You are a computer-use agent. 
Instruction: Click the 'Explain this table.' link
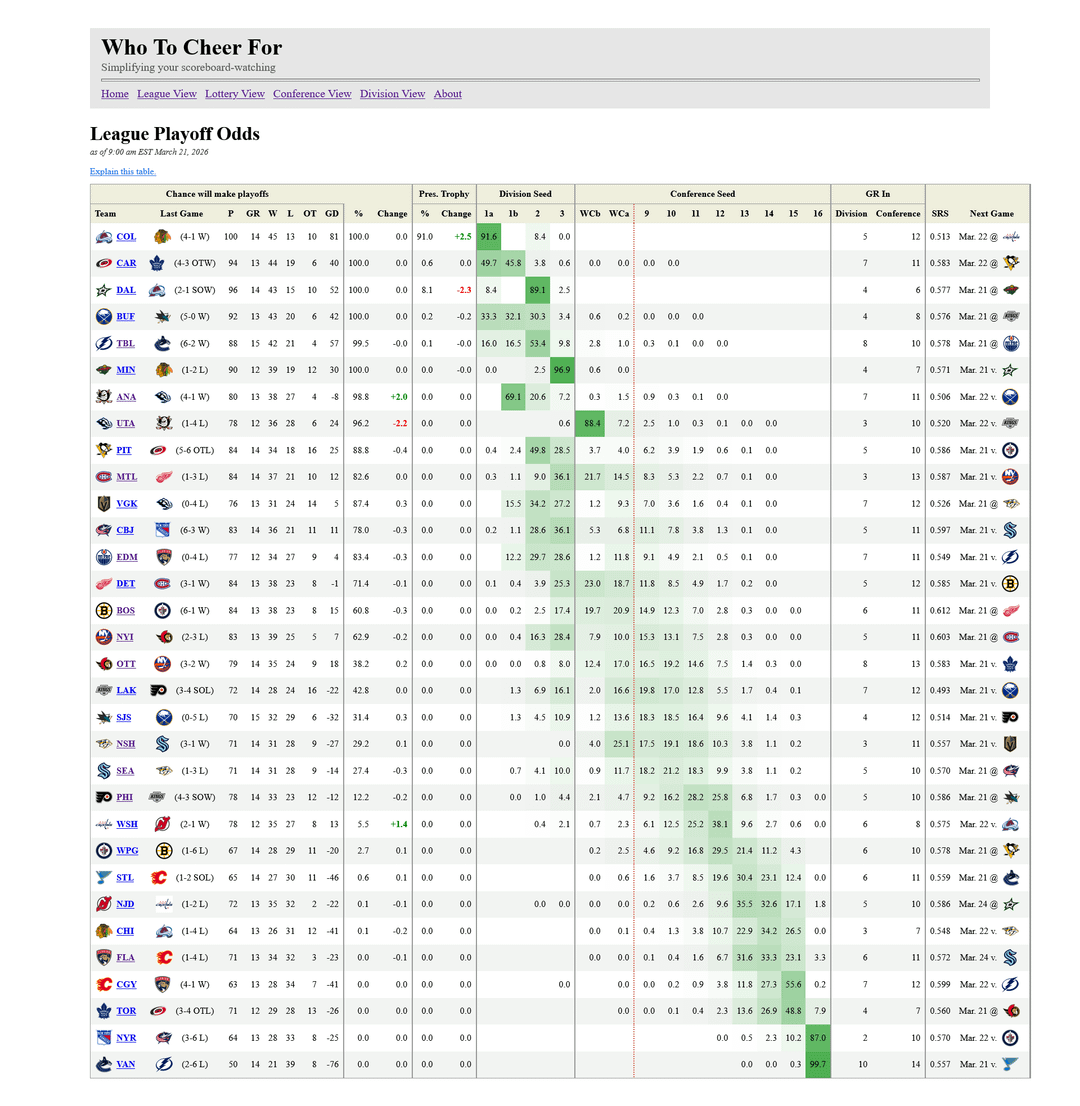tap(123, 172)
